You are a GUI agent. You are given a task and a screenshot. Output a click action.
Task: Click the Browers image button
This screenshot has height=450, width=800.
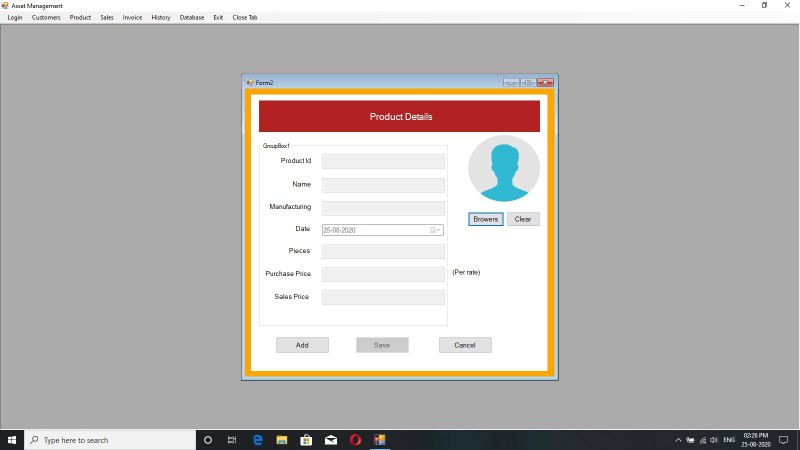(x=485, y=219)
